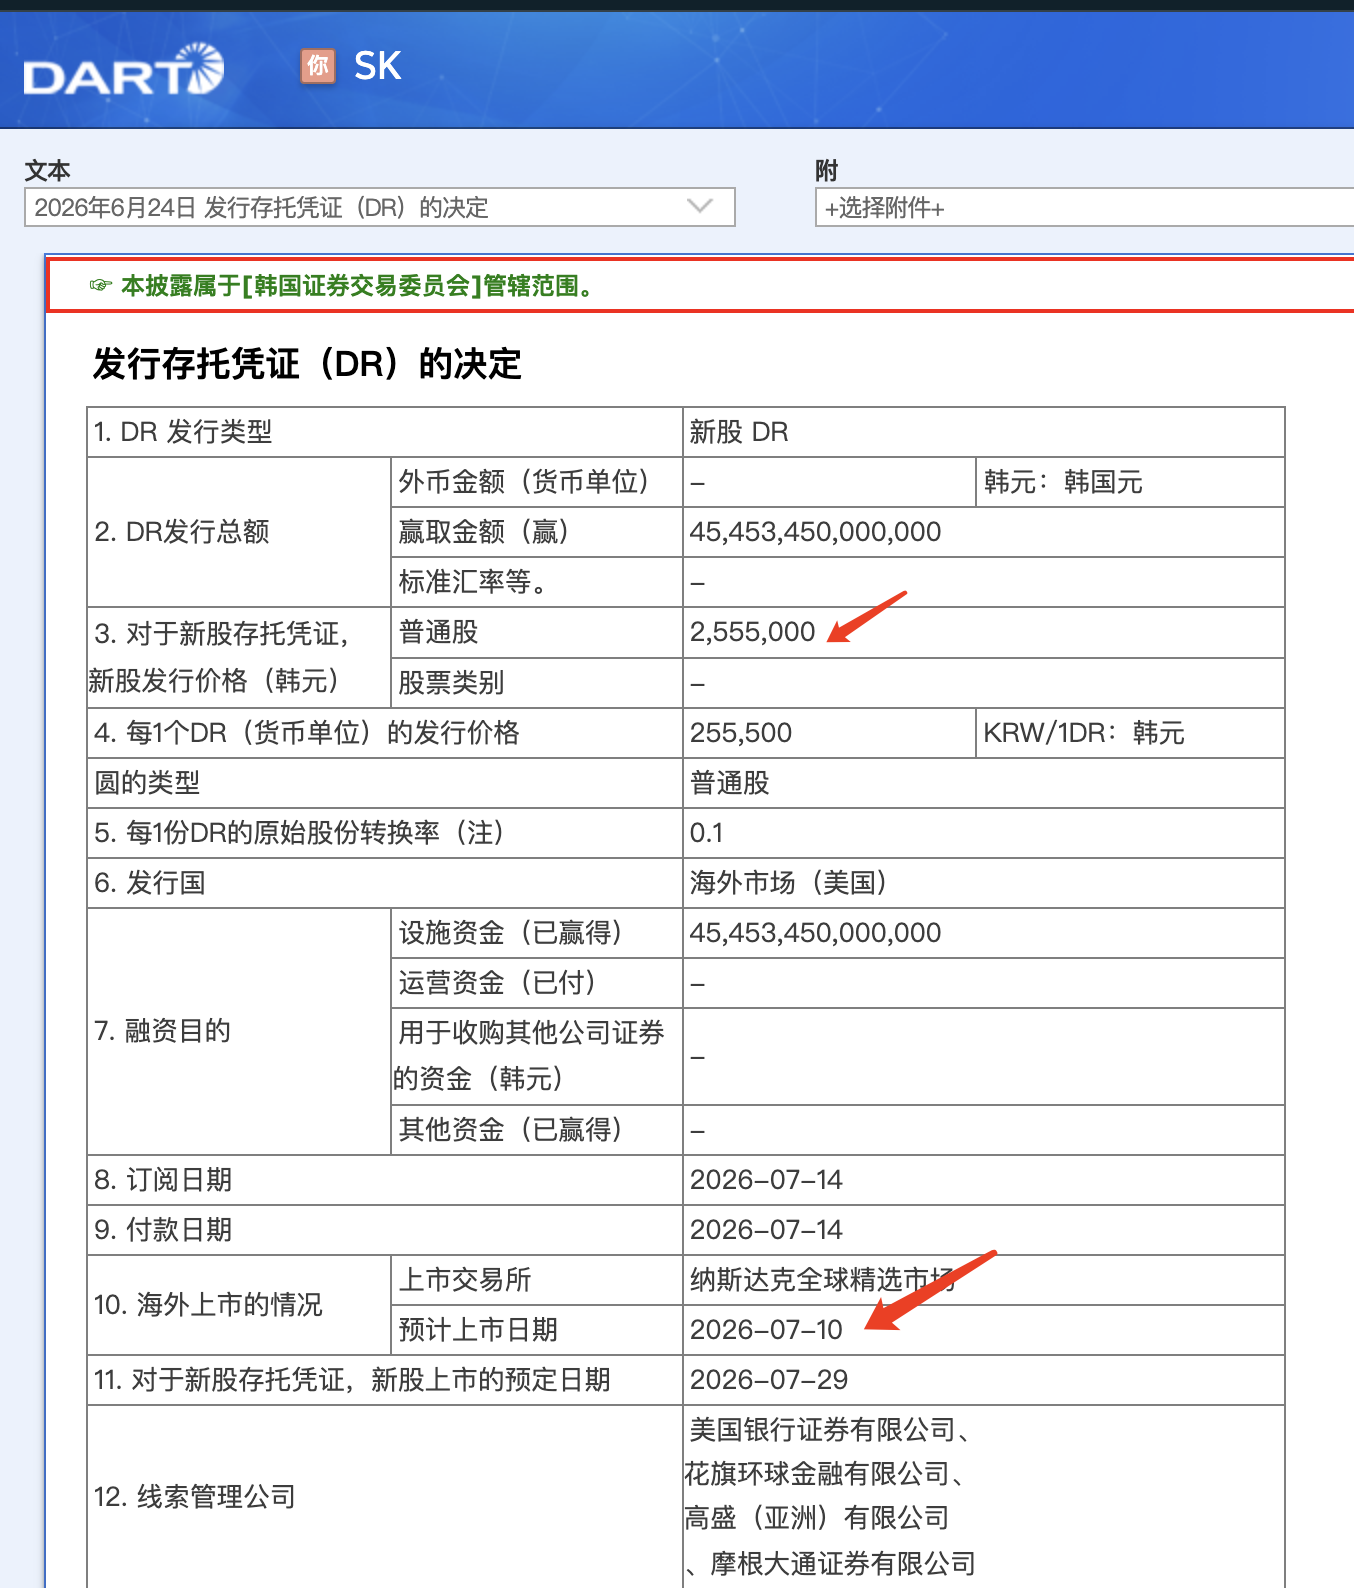Click the DART logo
The image size is (1354, 1588).
click(x=123, y=70)
